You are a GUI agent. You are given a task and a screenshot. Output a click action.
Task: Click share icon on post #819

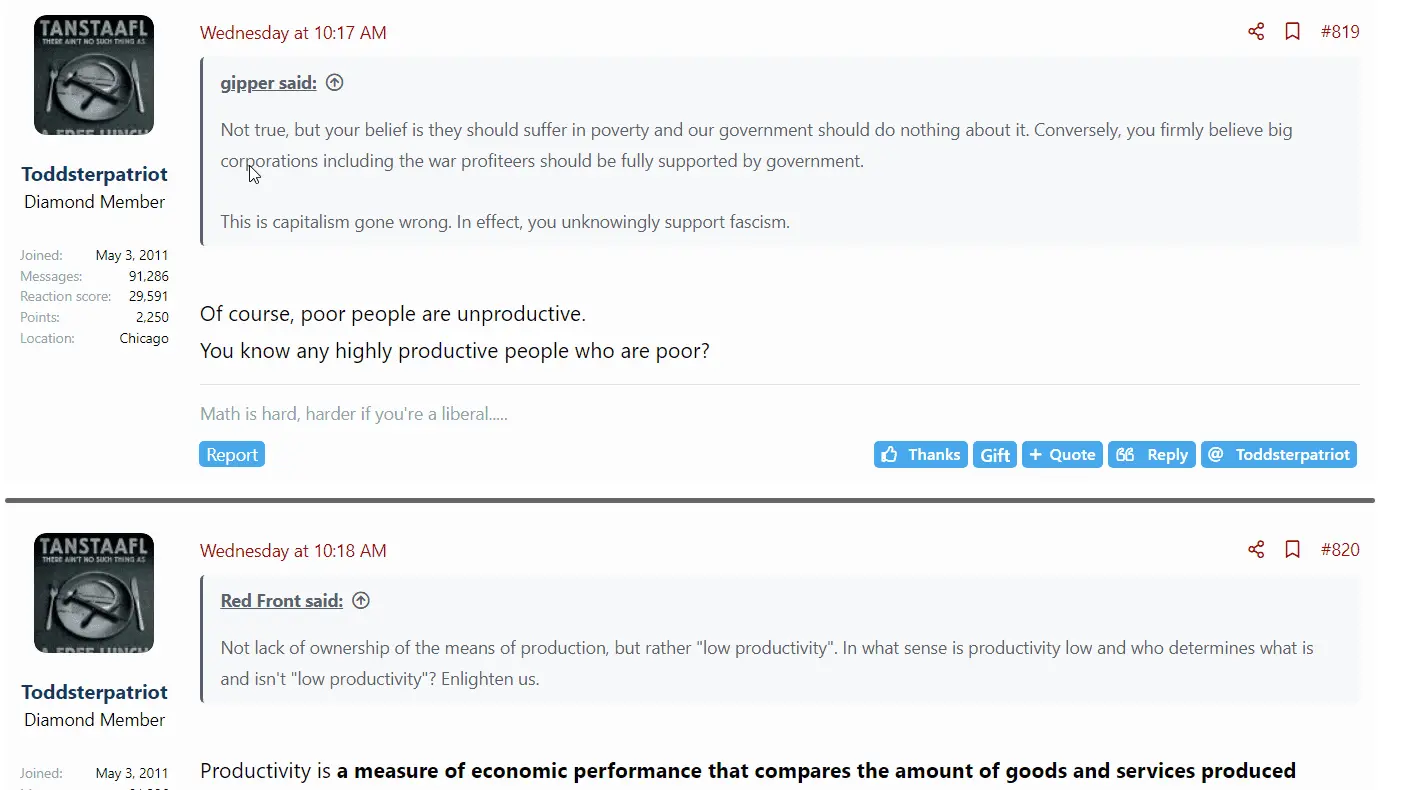click(1256, 32)
